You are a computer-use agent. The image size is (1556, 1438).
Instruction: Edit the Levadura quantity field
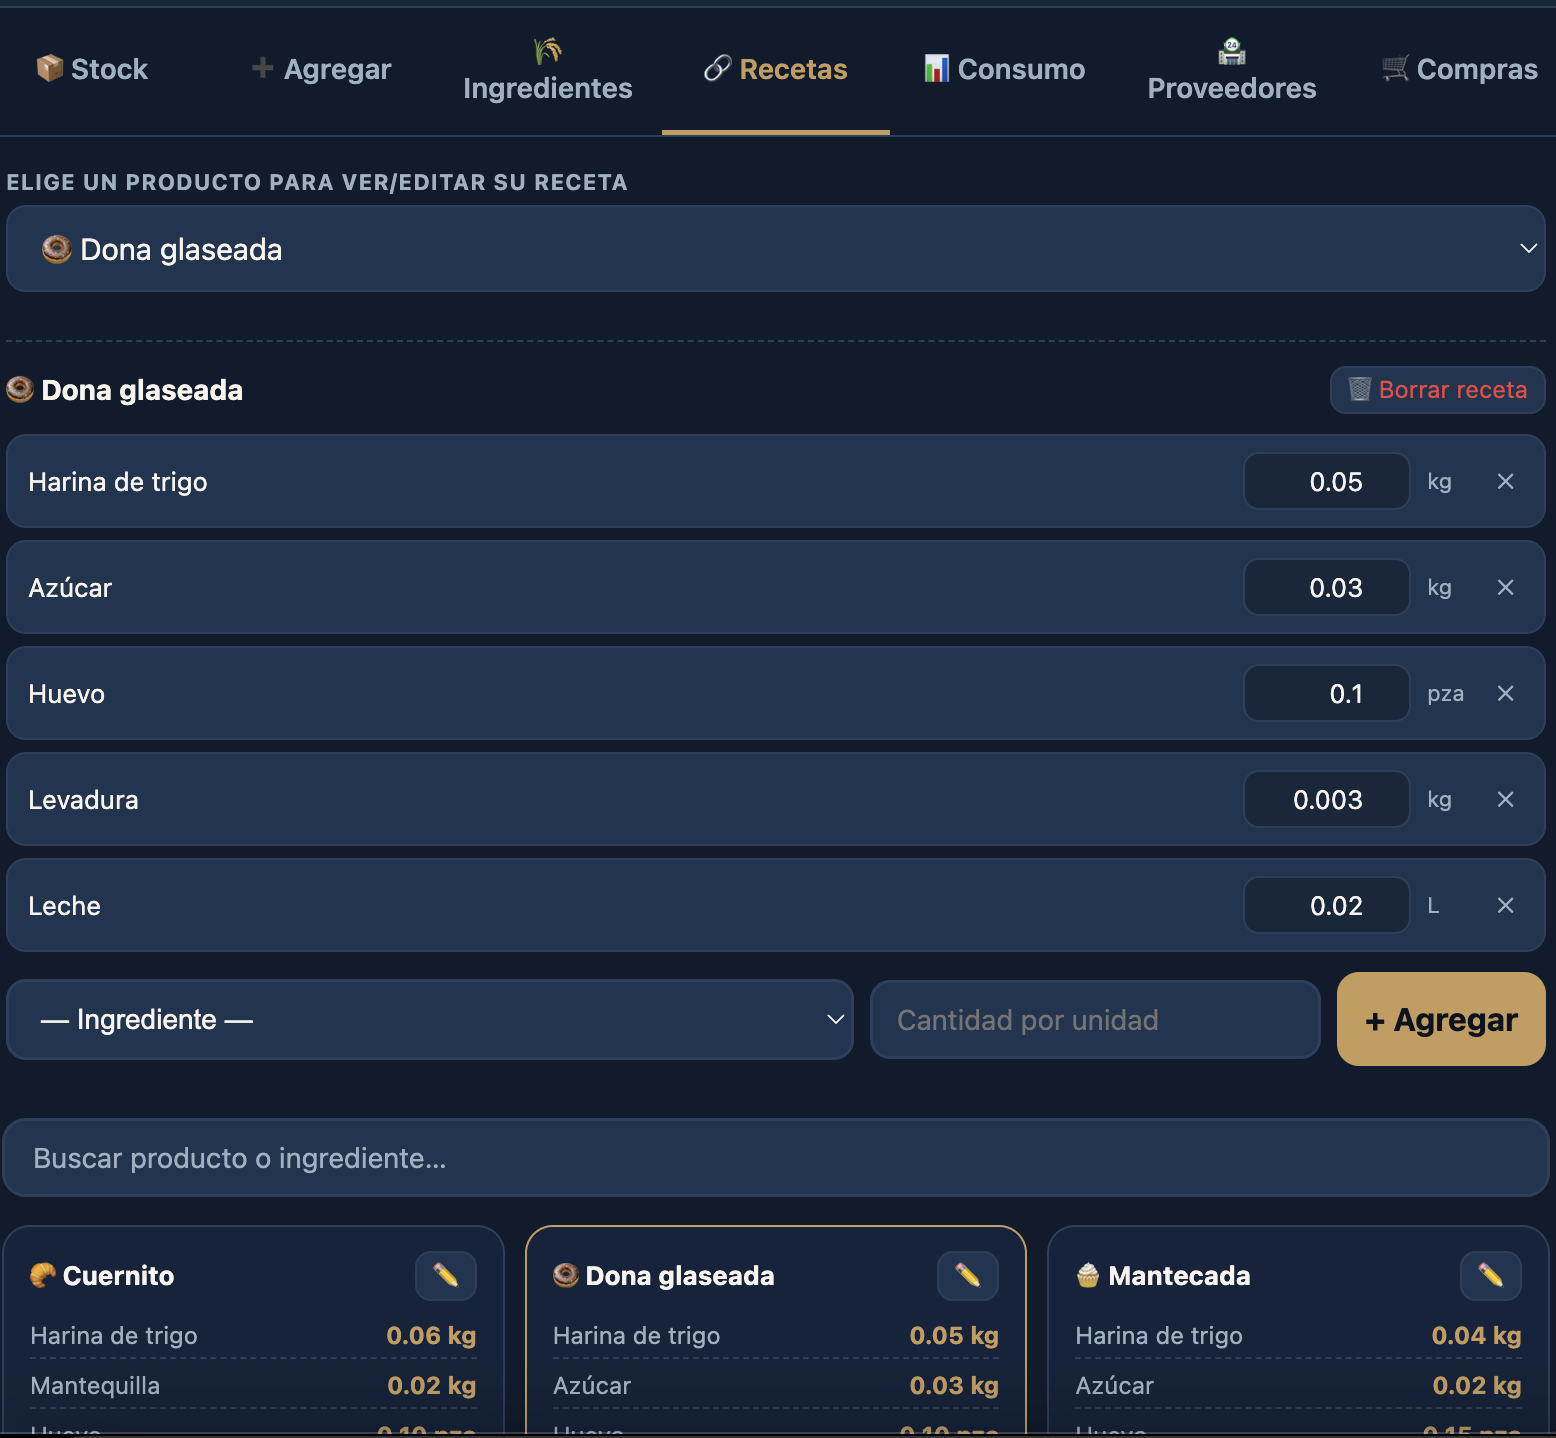(x=1327, y=799)
